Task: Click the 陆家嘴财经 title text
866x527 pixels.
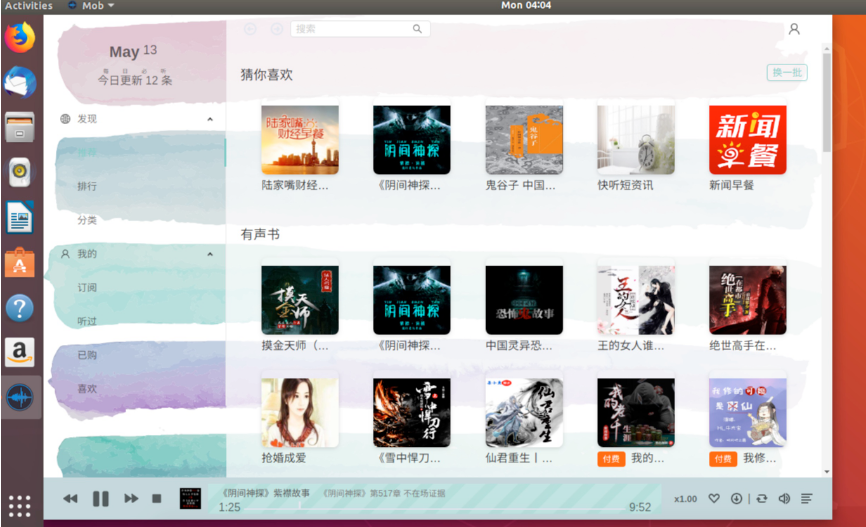Action: [295, 186]
